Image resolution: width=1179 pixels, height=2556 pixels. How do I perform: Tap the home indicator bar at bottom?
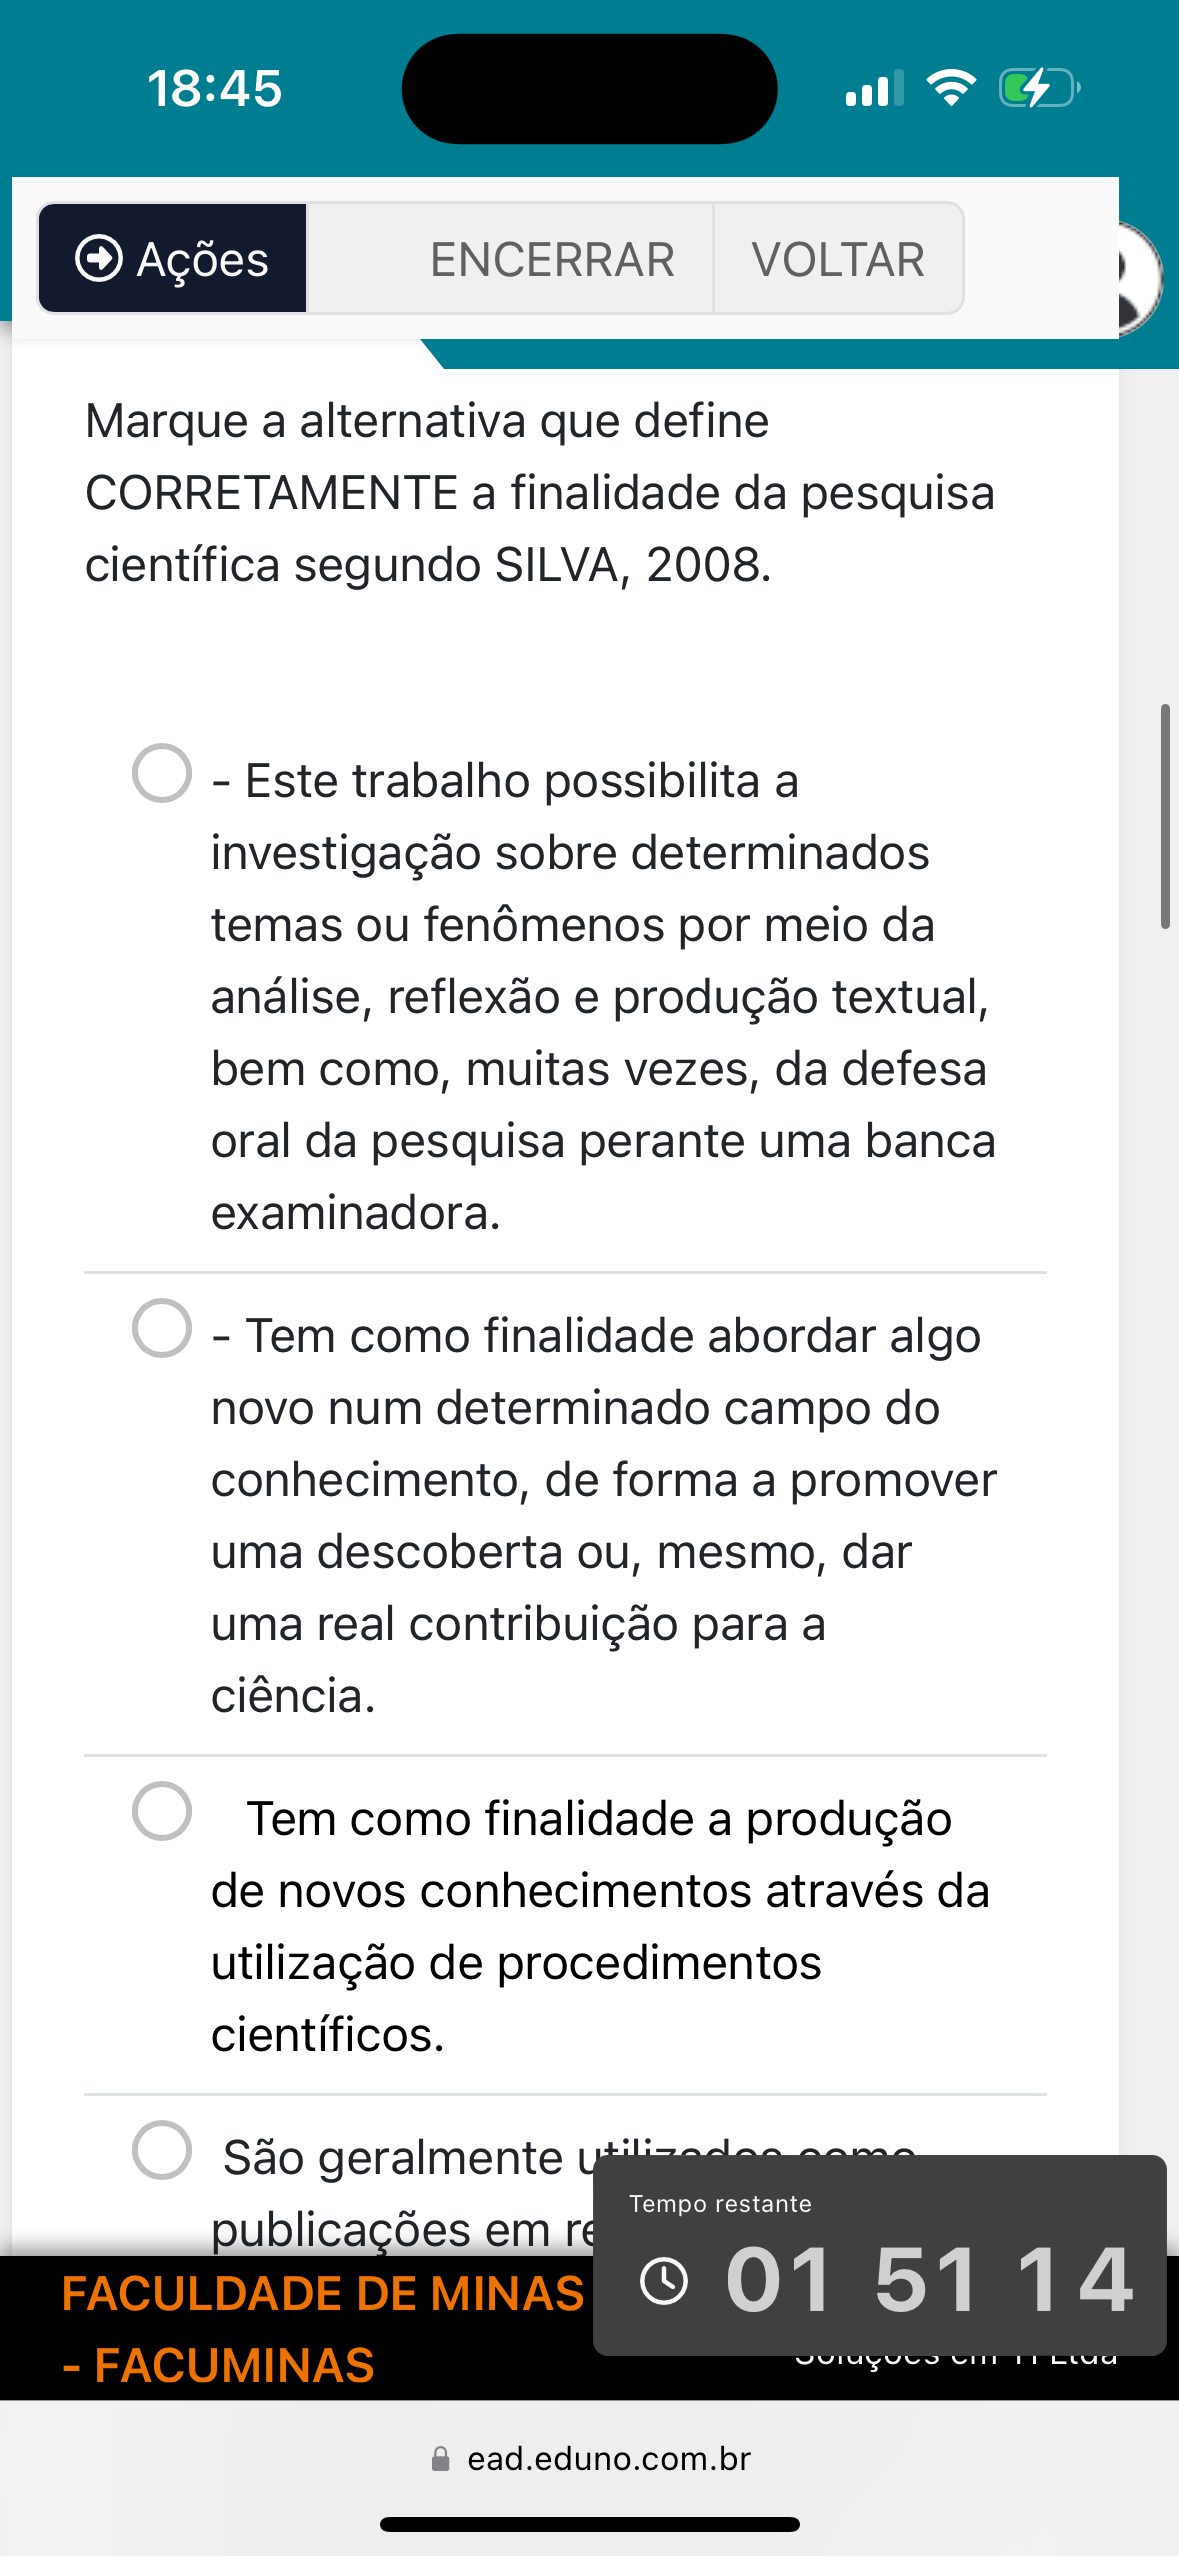(589, 2525)
